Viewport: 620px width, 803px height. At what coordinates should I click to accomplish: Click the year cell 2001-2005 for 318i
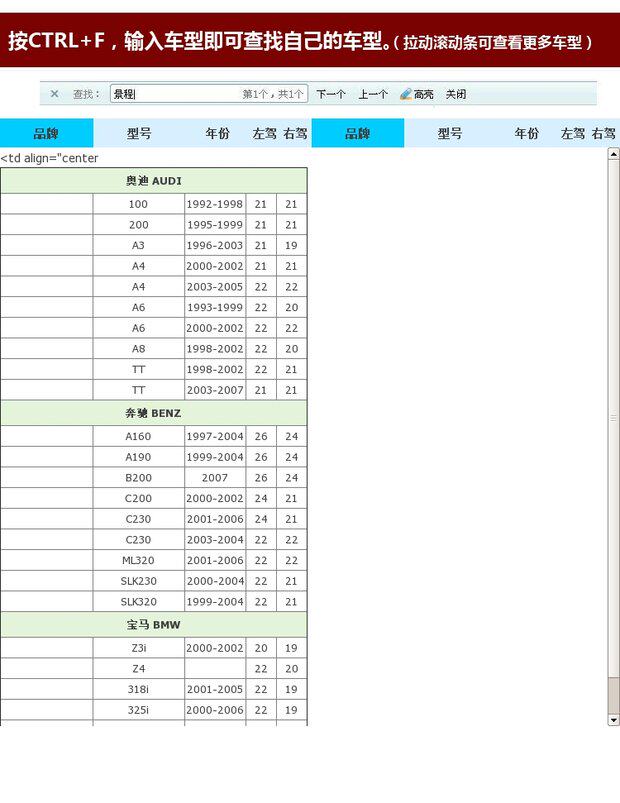point(215,689)
